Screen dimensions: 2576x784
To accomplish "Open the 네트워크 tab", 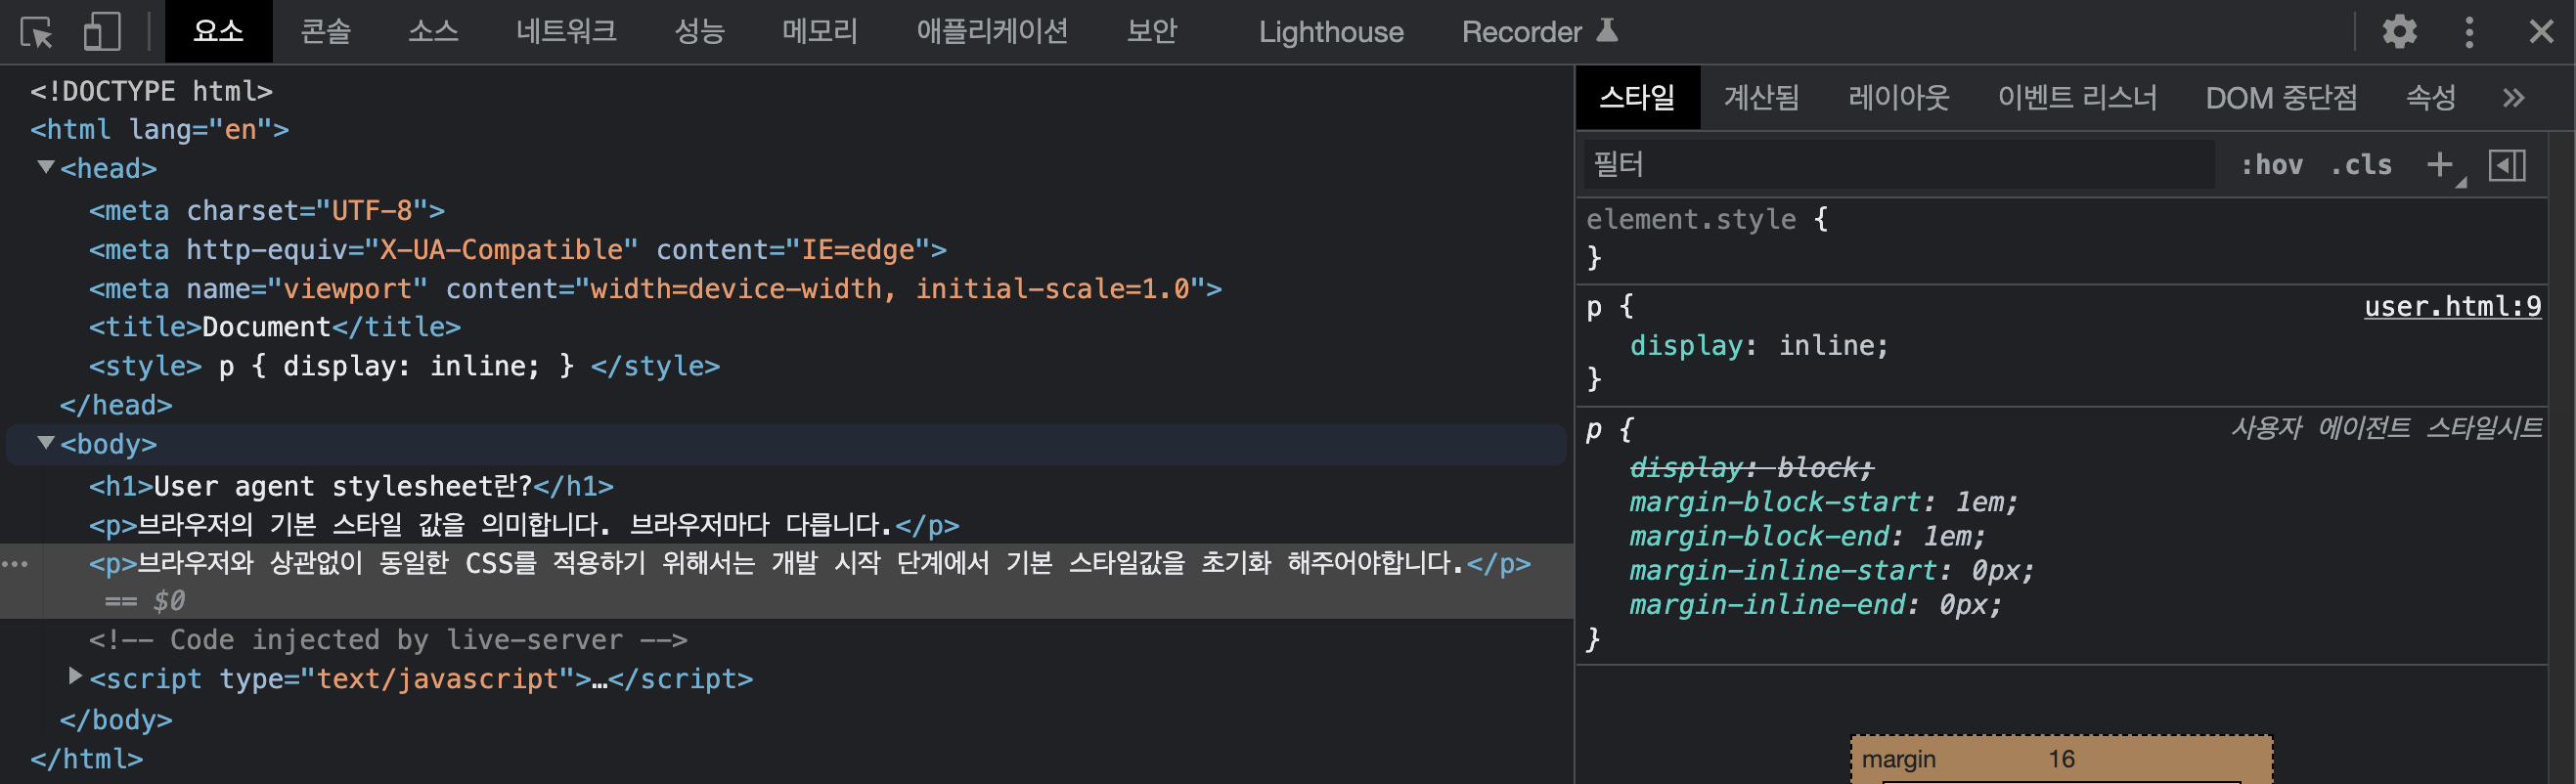I will (566, 32).
